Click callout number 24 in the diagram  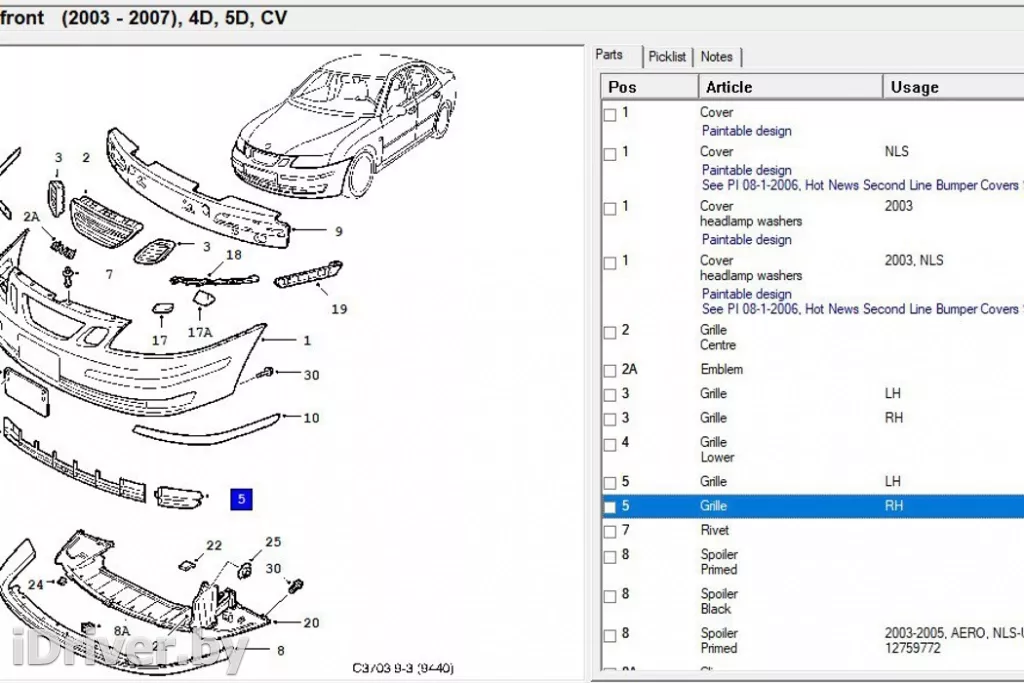[35, 584]
